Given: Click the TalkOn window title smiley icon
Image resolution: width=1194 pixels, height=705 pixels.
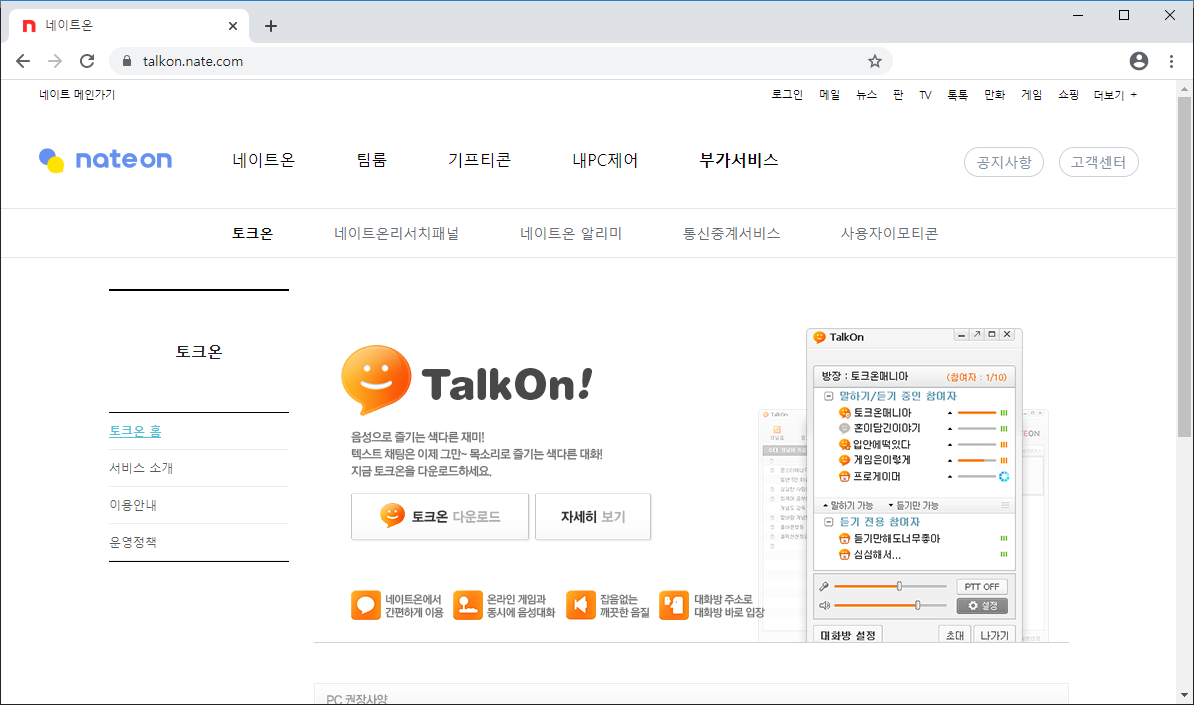Looking at the screenshot, I should (x=819, y=337).
